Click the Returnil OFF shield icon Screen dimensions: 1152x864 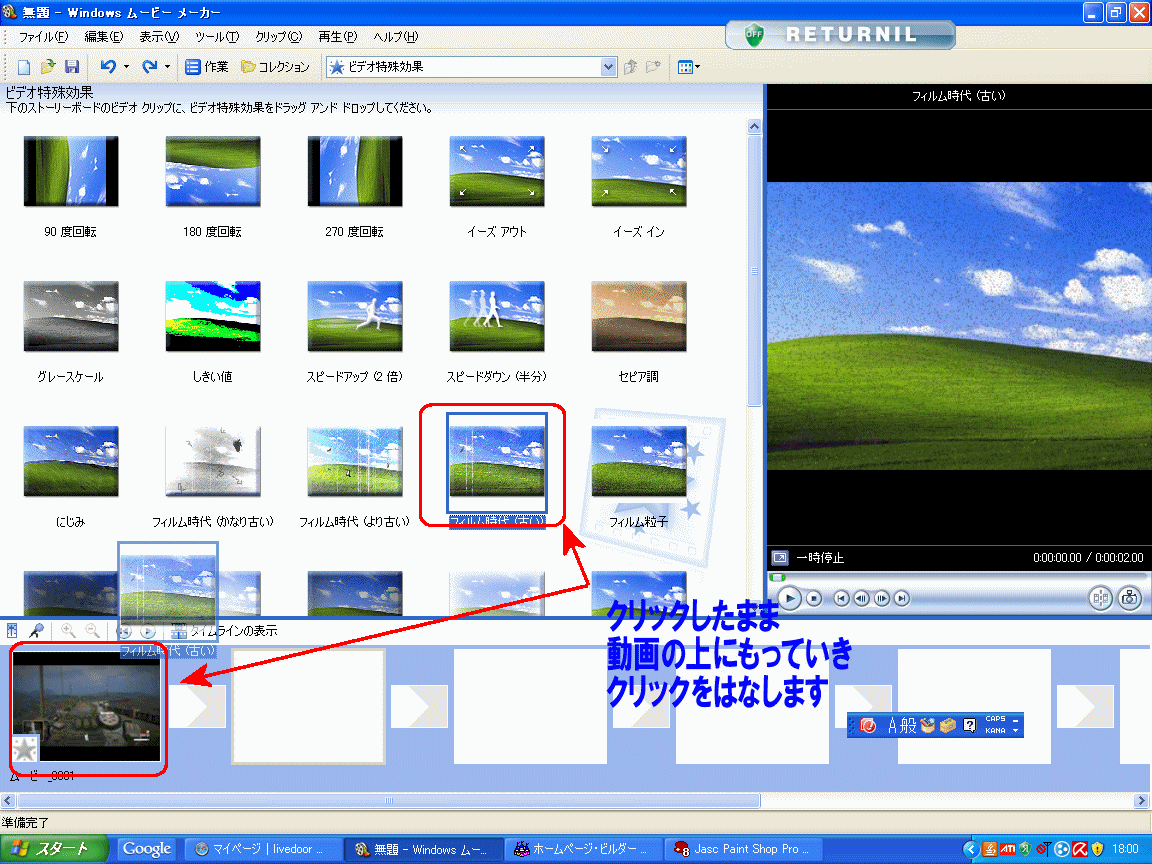point(754,34)
